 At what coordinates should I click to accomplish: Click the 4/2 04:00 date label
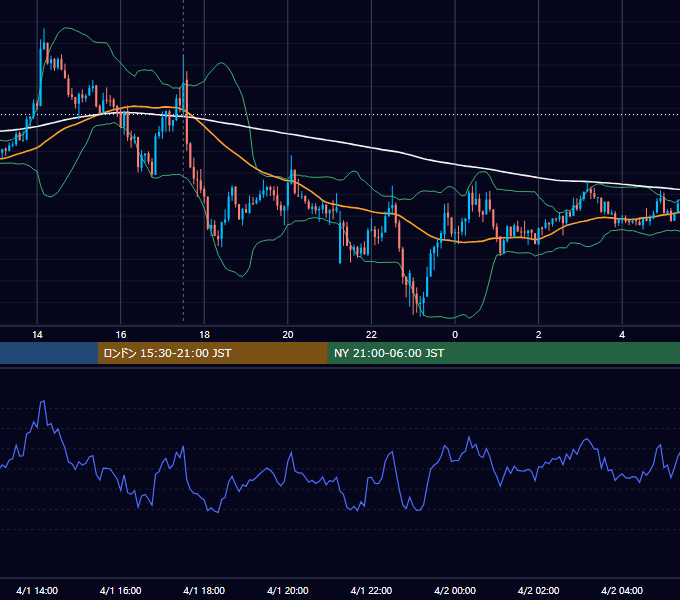pyautogui.click(x=622, y=591)
